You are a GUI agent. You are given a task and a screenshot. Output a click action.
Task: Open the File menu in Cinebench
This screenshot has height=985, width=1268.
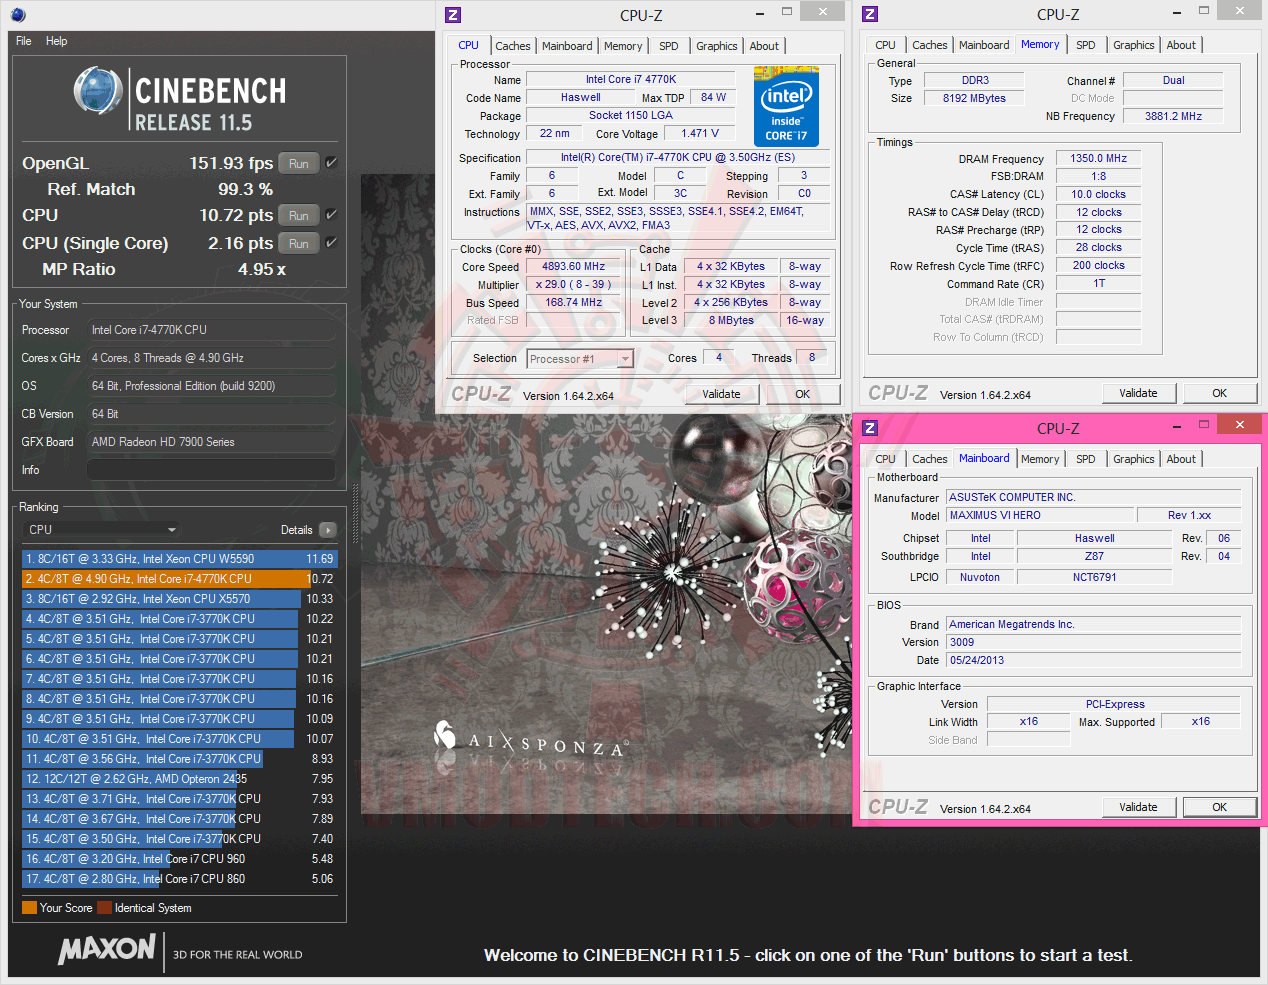24,41
